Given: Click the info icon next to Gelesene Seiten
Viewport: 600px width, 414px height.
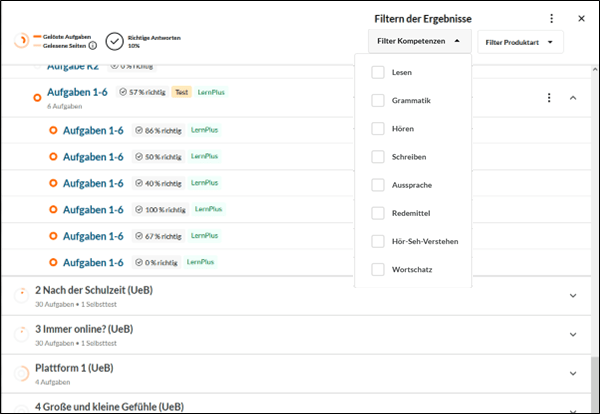Looking at the screenshot, I should pos(93,46).
